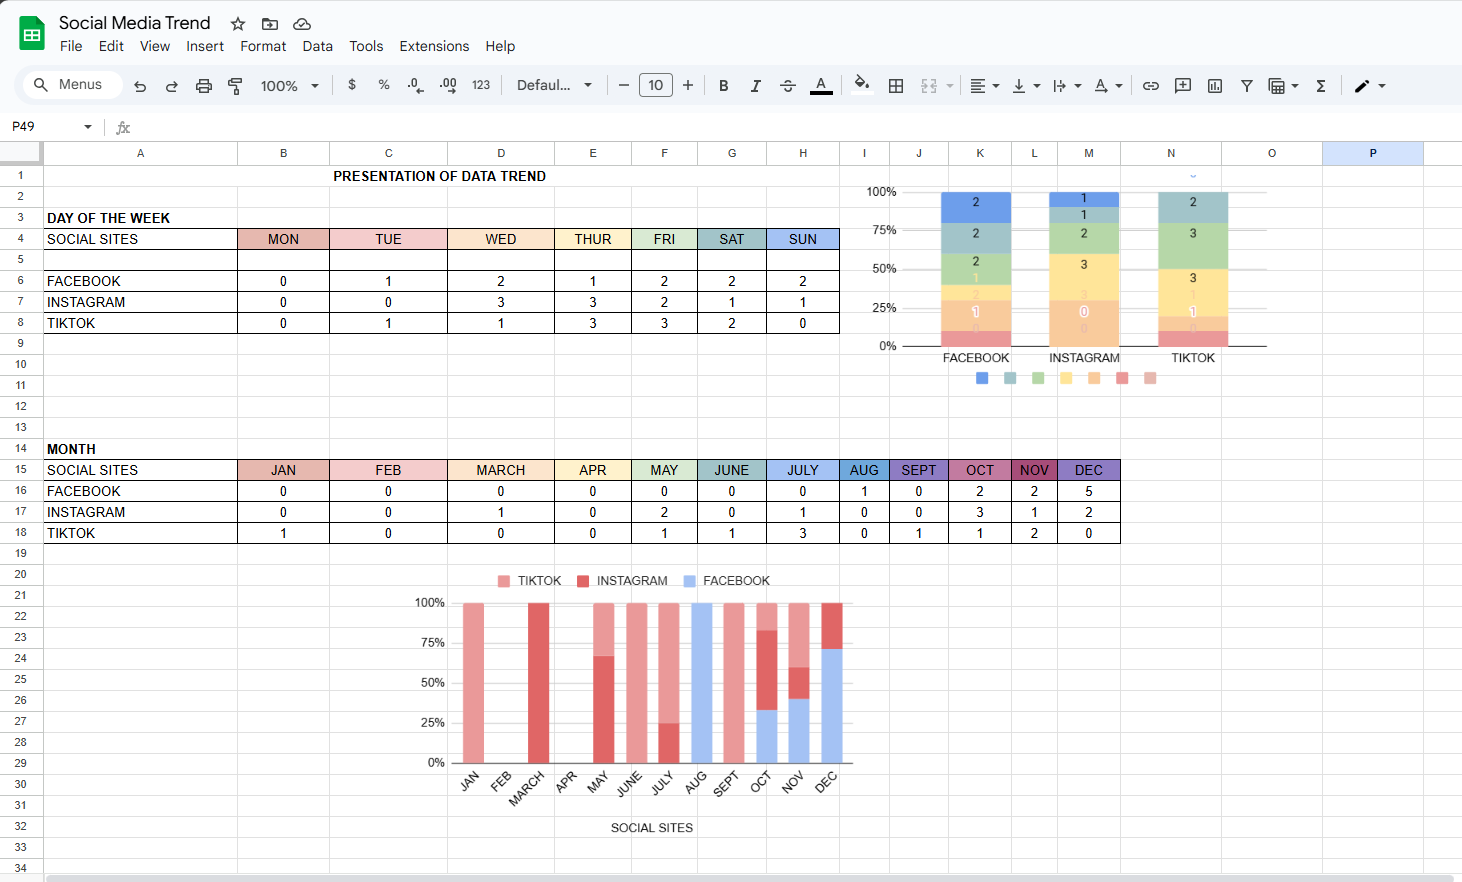Open the Borders tool

[x=896, y=86]
